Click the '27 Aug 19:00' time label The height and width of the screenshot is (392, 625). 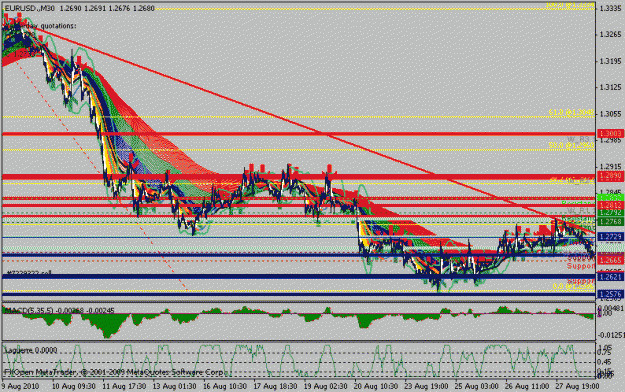pos(578,386)
